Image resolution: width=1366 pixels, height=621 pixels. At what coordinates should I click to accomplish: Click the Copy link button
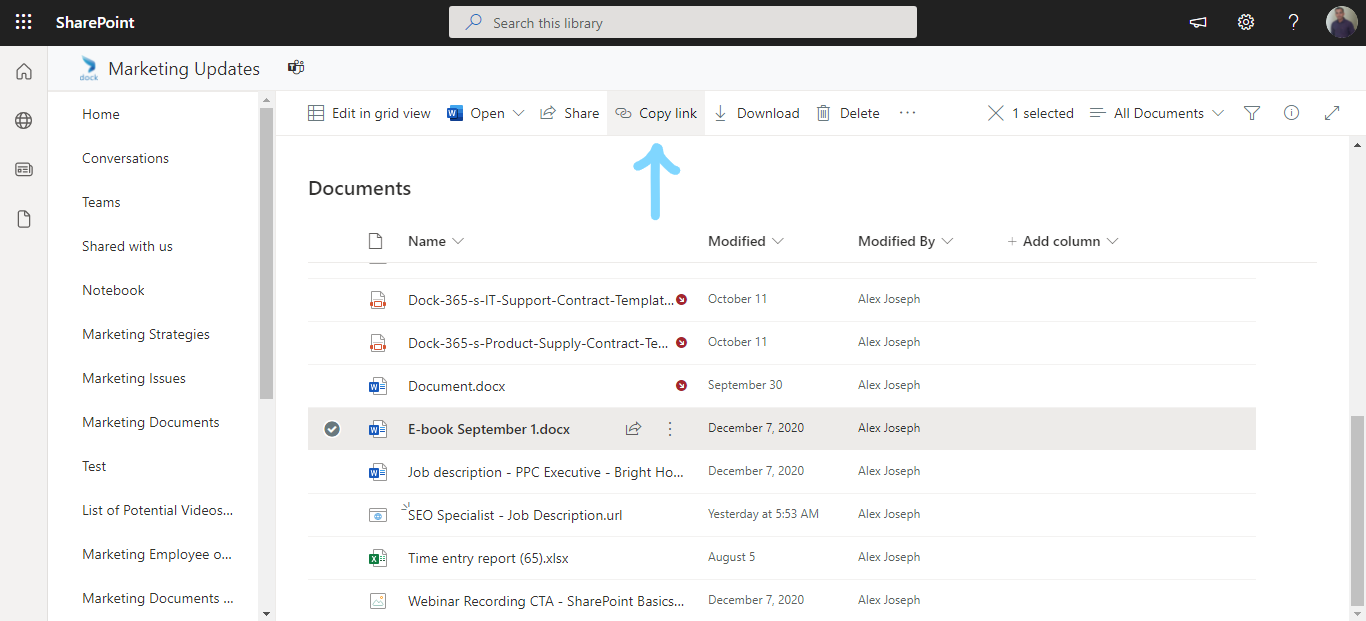655,113
